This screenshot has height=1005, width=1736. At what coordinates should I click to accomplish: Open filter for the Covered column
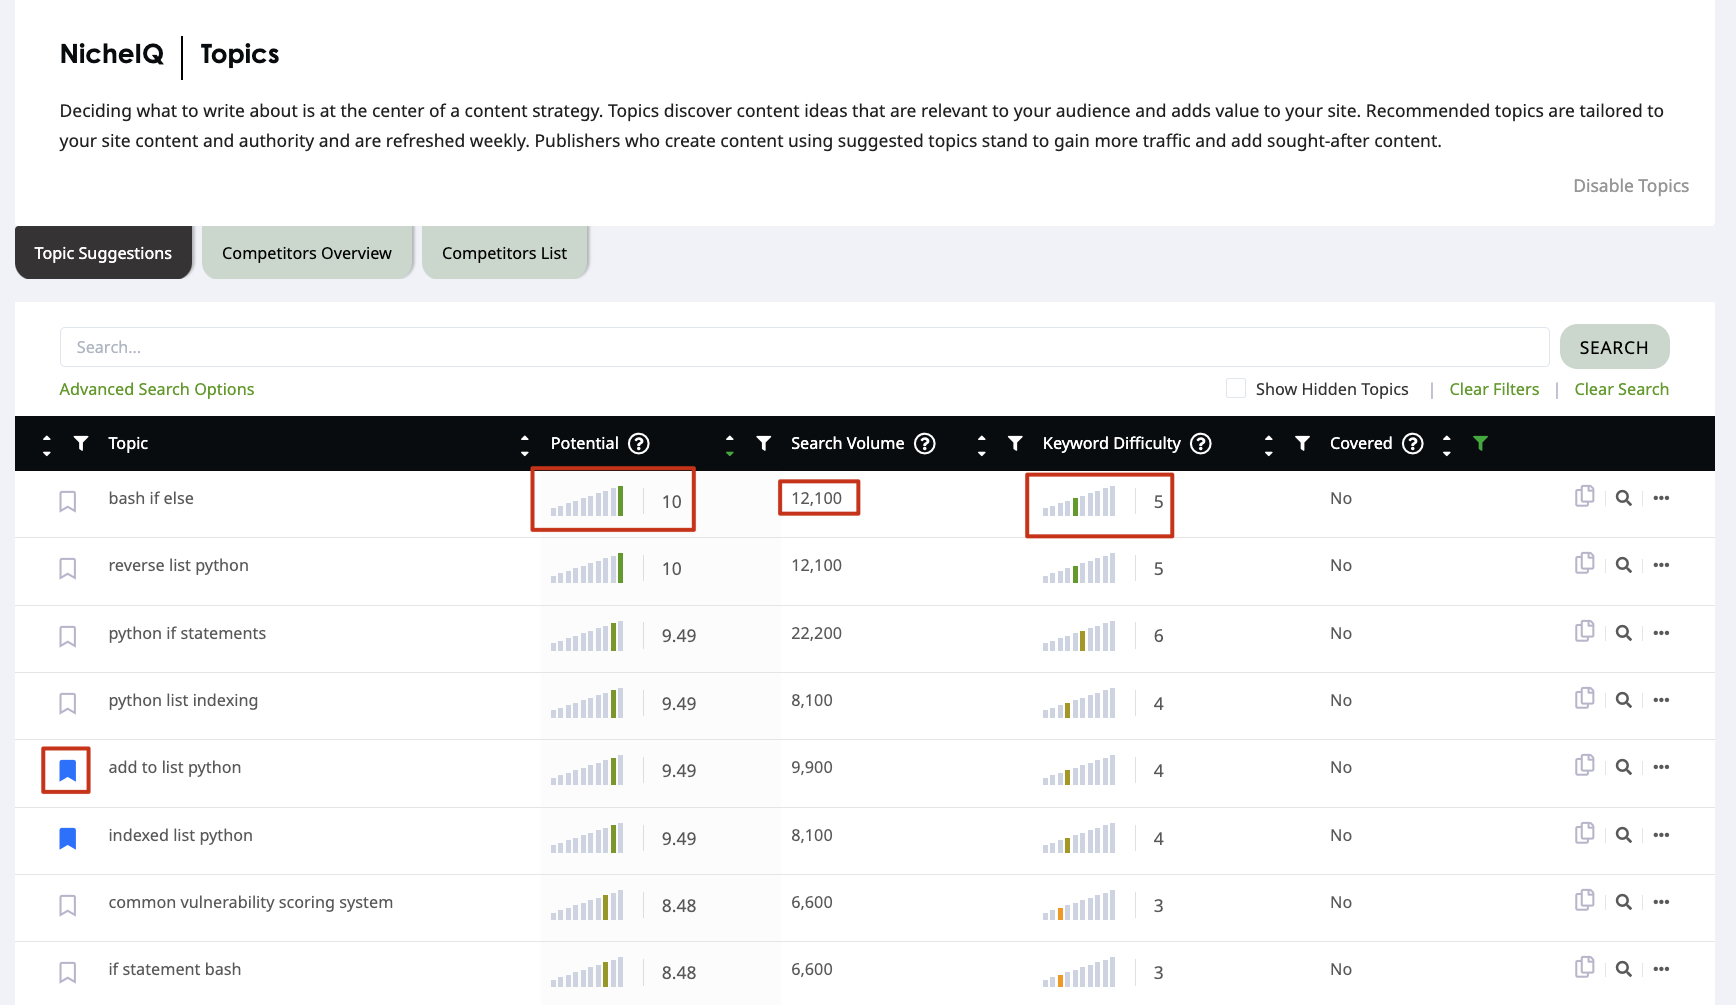1302,443
